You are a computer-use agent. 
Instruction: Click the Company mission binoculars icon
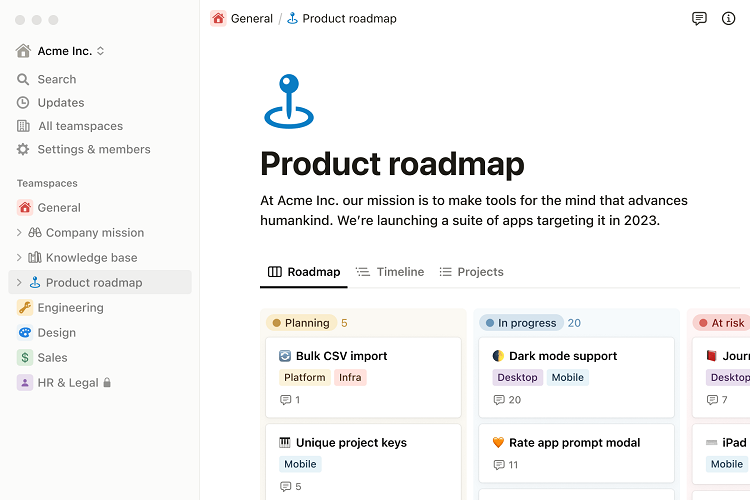coord(35,233)
